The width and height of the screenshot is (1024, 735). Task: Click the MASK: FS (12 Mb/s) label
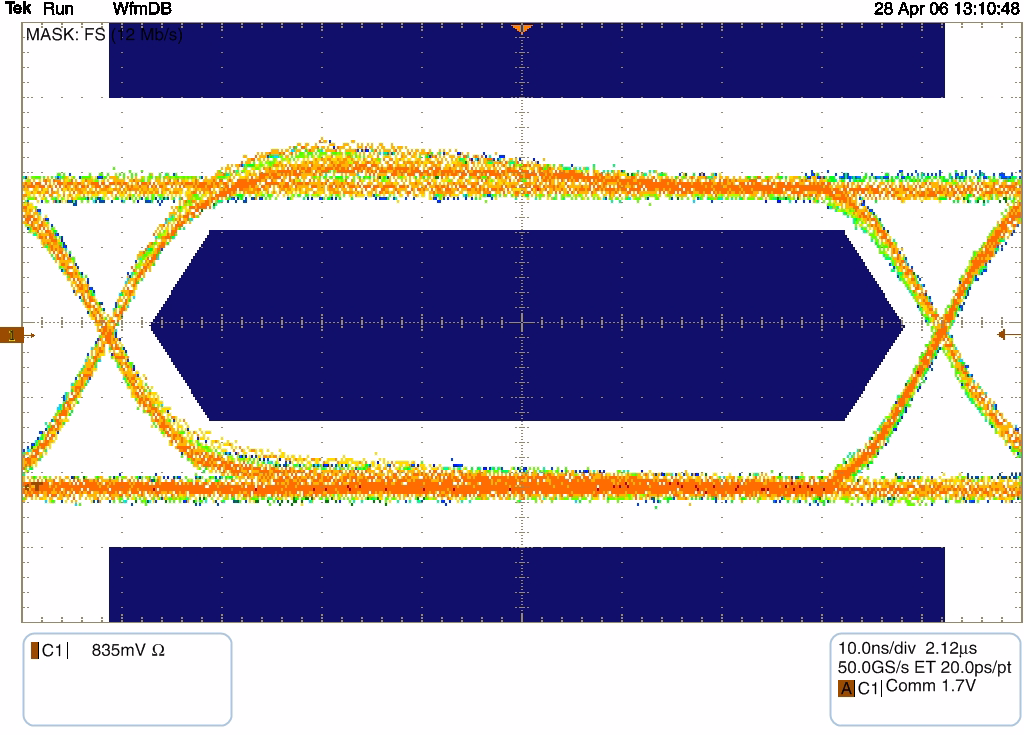(x=104, y=34)
